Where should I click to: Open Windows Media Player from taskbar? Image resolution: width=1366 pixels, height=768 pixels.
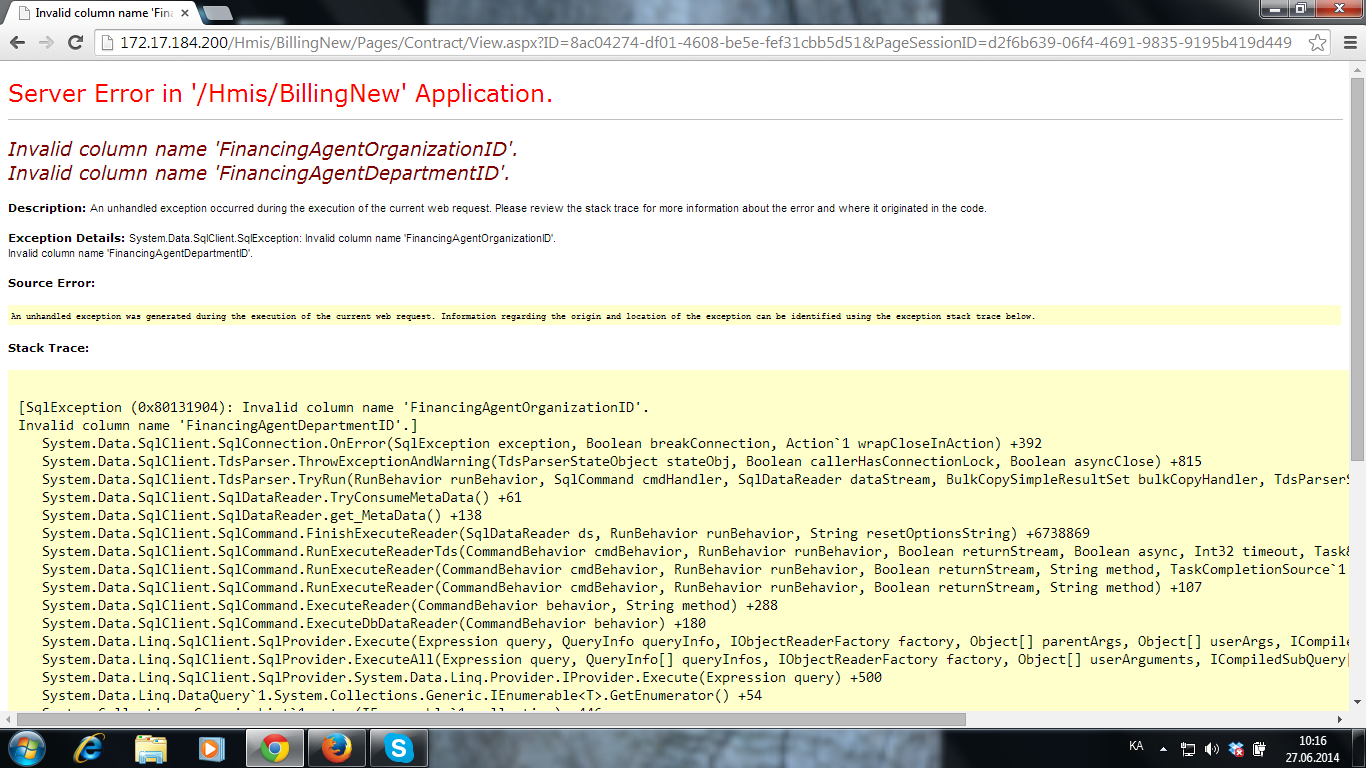coord(211,748)
